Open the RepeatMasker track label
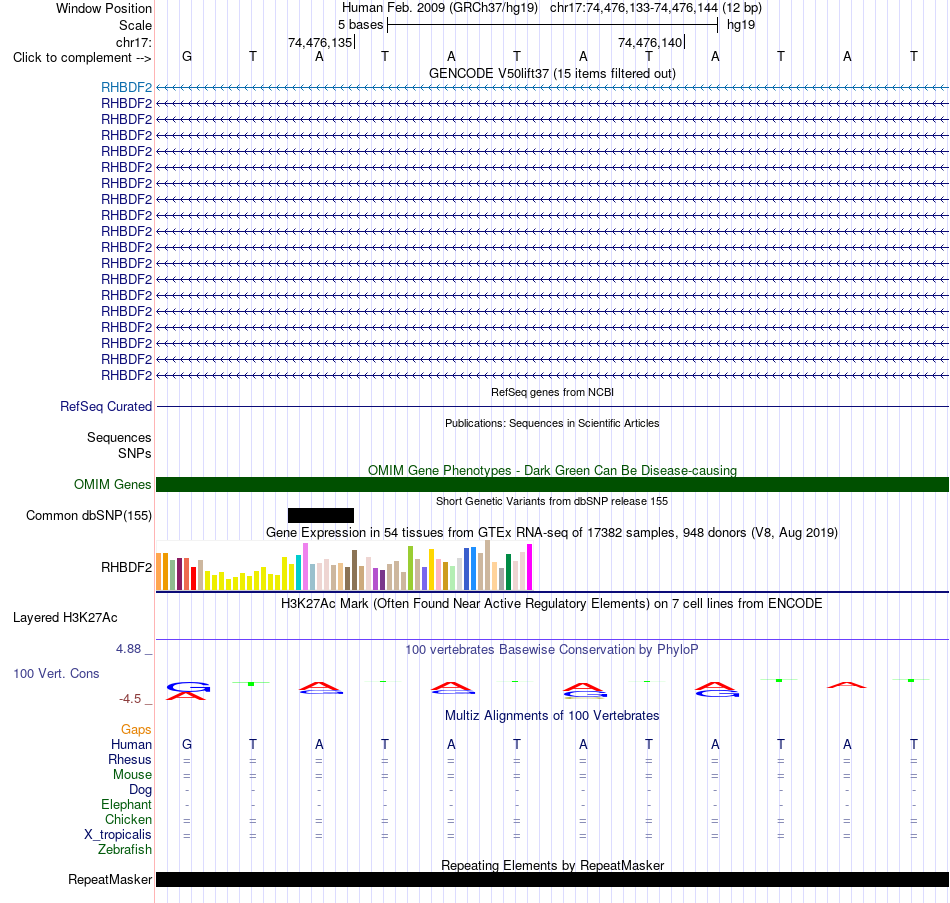950x903 pixels. [110, 879]
